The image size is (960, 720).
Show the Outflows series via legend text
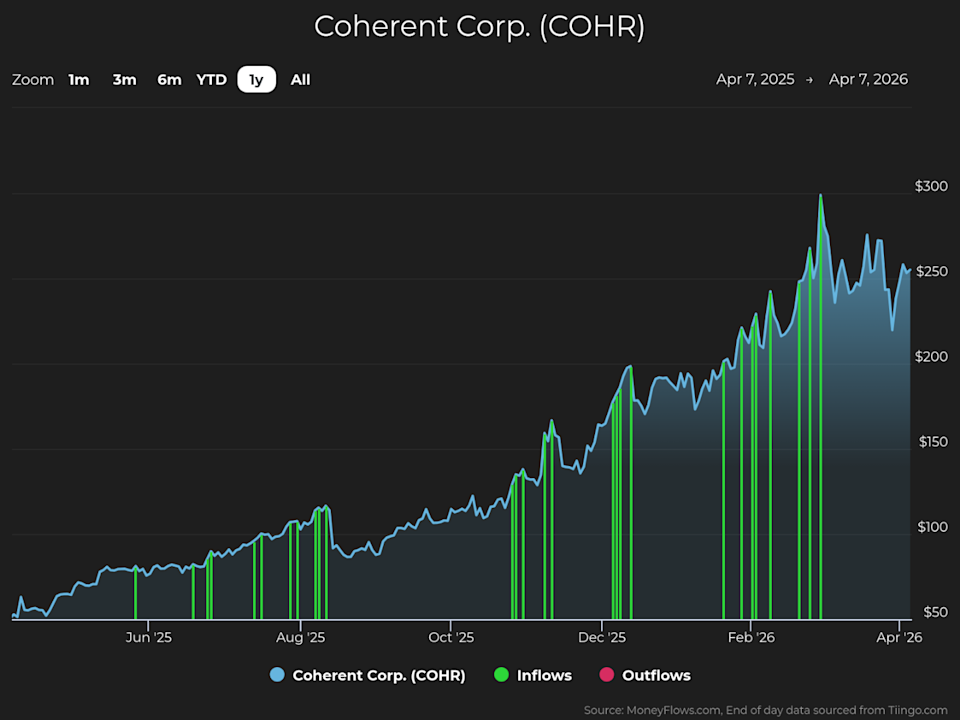pos(656,675)
